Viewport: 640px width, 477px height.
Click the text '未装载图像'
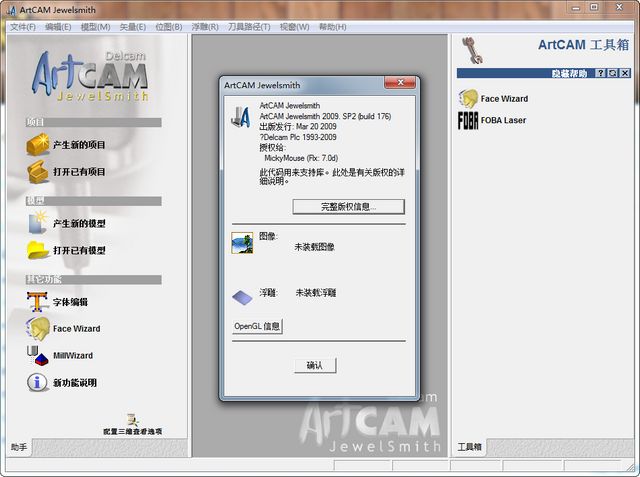(315, 247)
